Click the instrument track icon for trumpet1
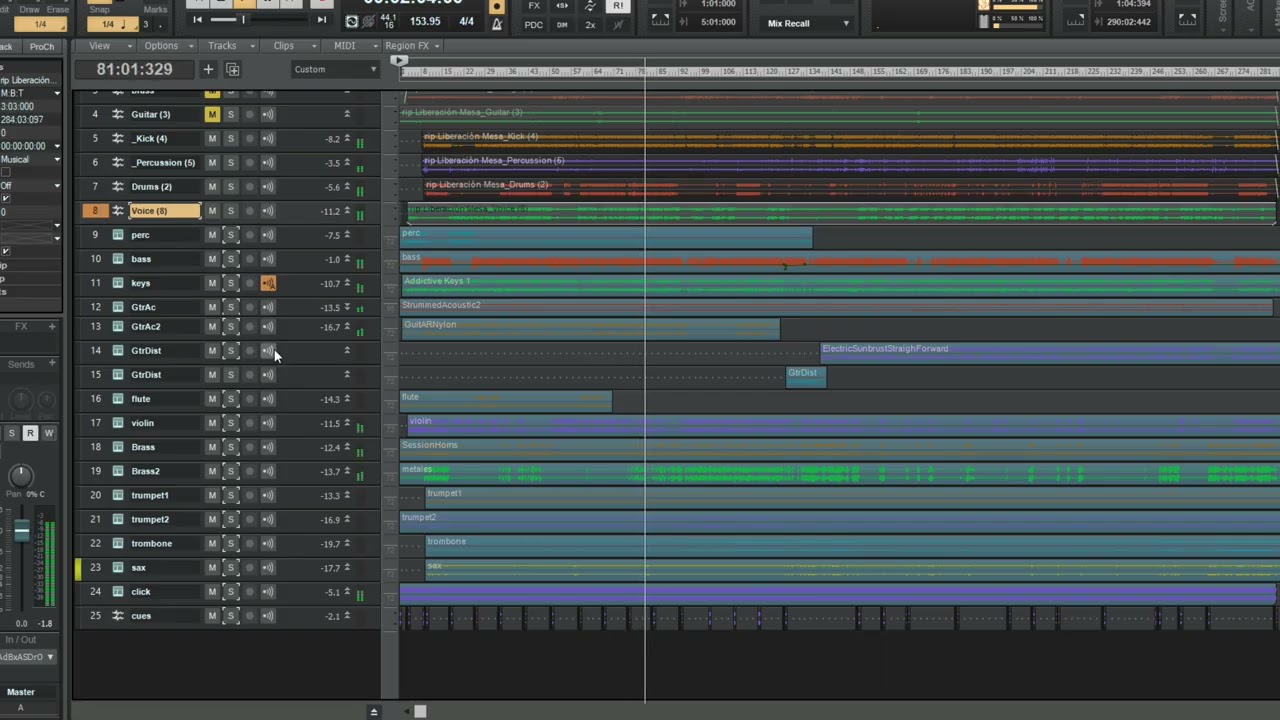The width and height of the screenshot is (1280, 720). coord(118,495)
